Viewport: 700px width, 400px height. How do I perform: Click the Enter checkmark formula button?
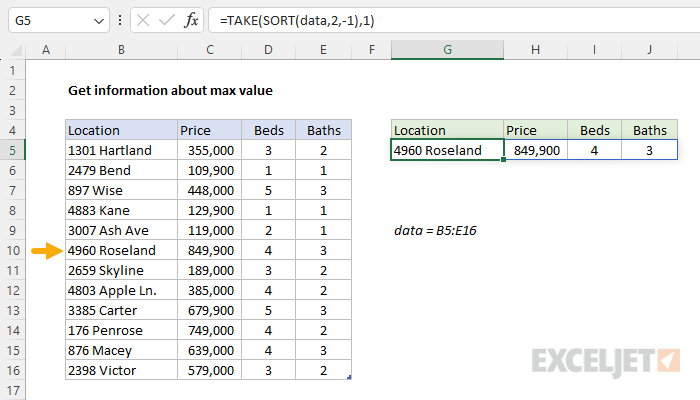(x=167, y=21)
